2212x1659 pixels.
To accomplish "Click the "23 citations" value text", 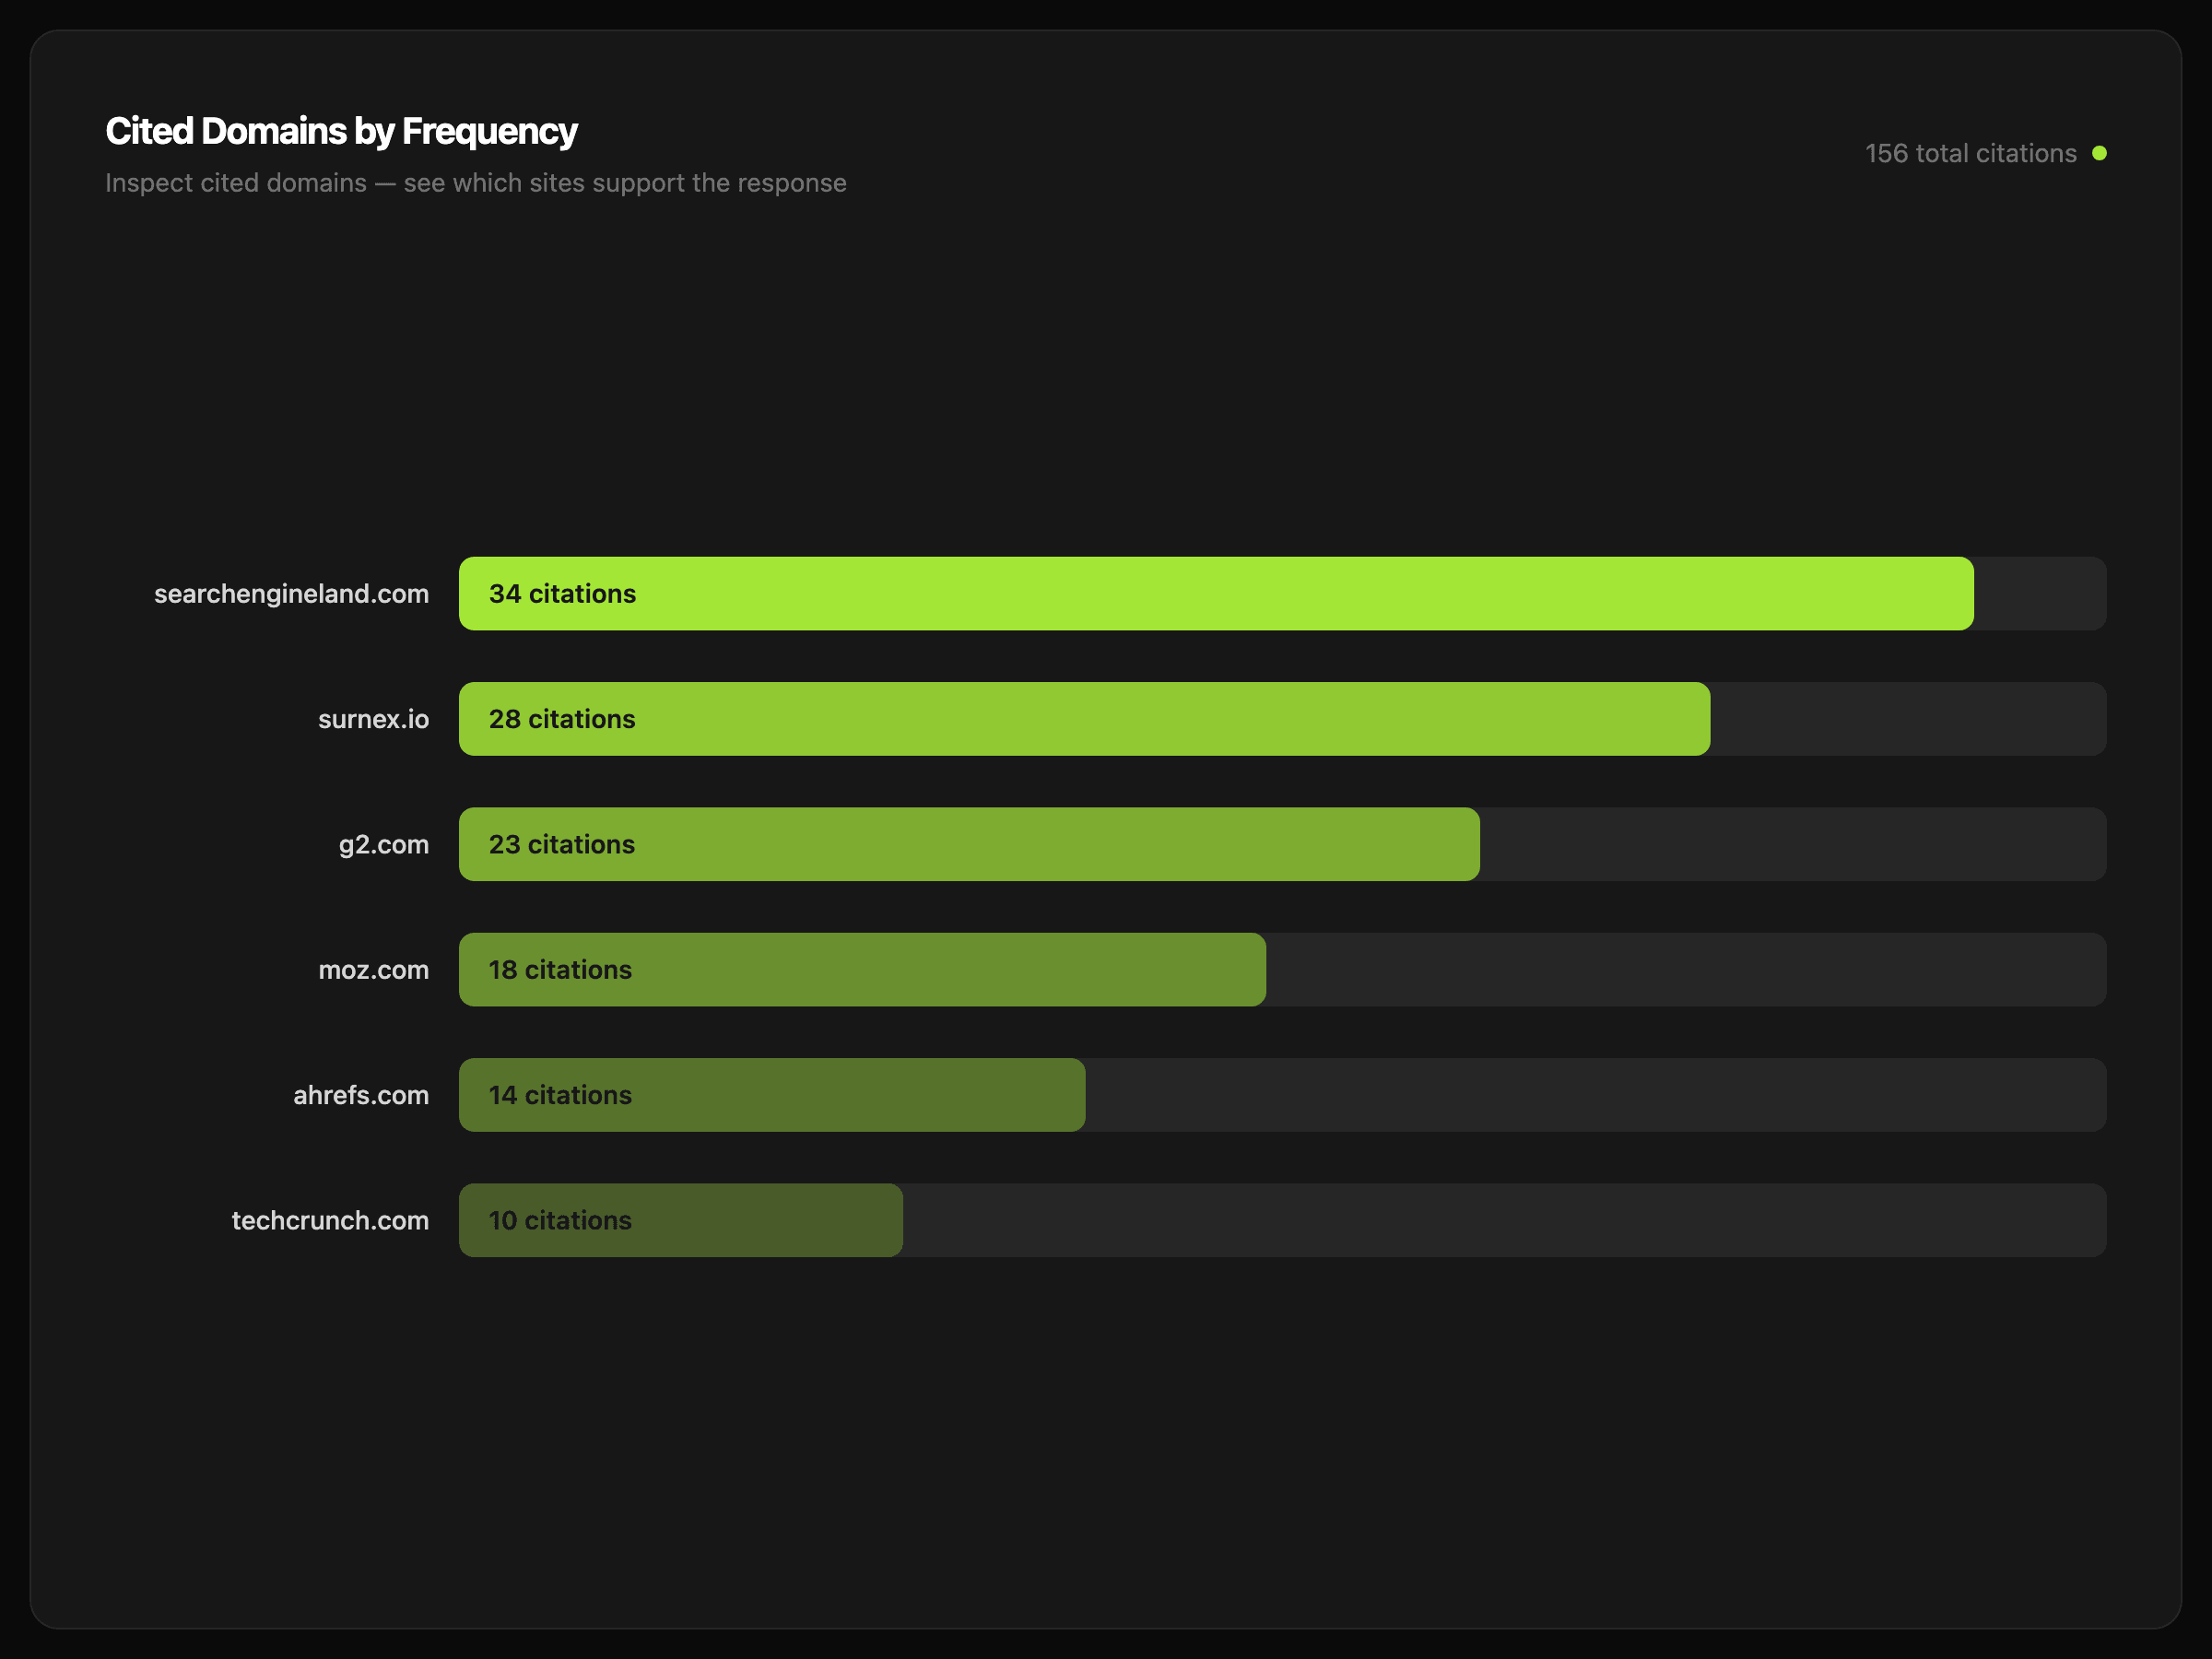I will (562, 844).
